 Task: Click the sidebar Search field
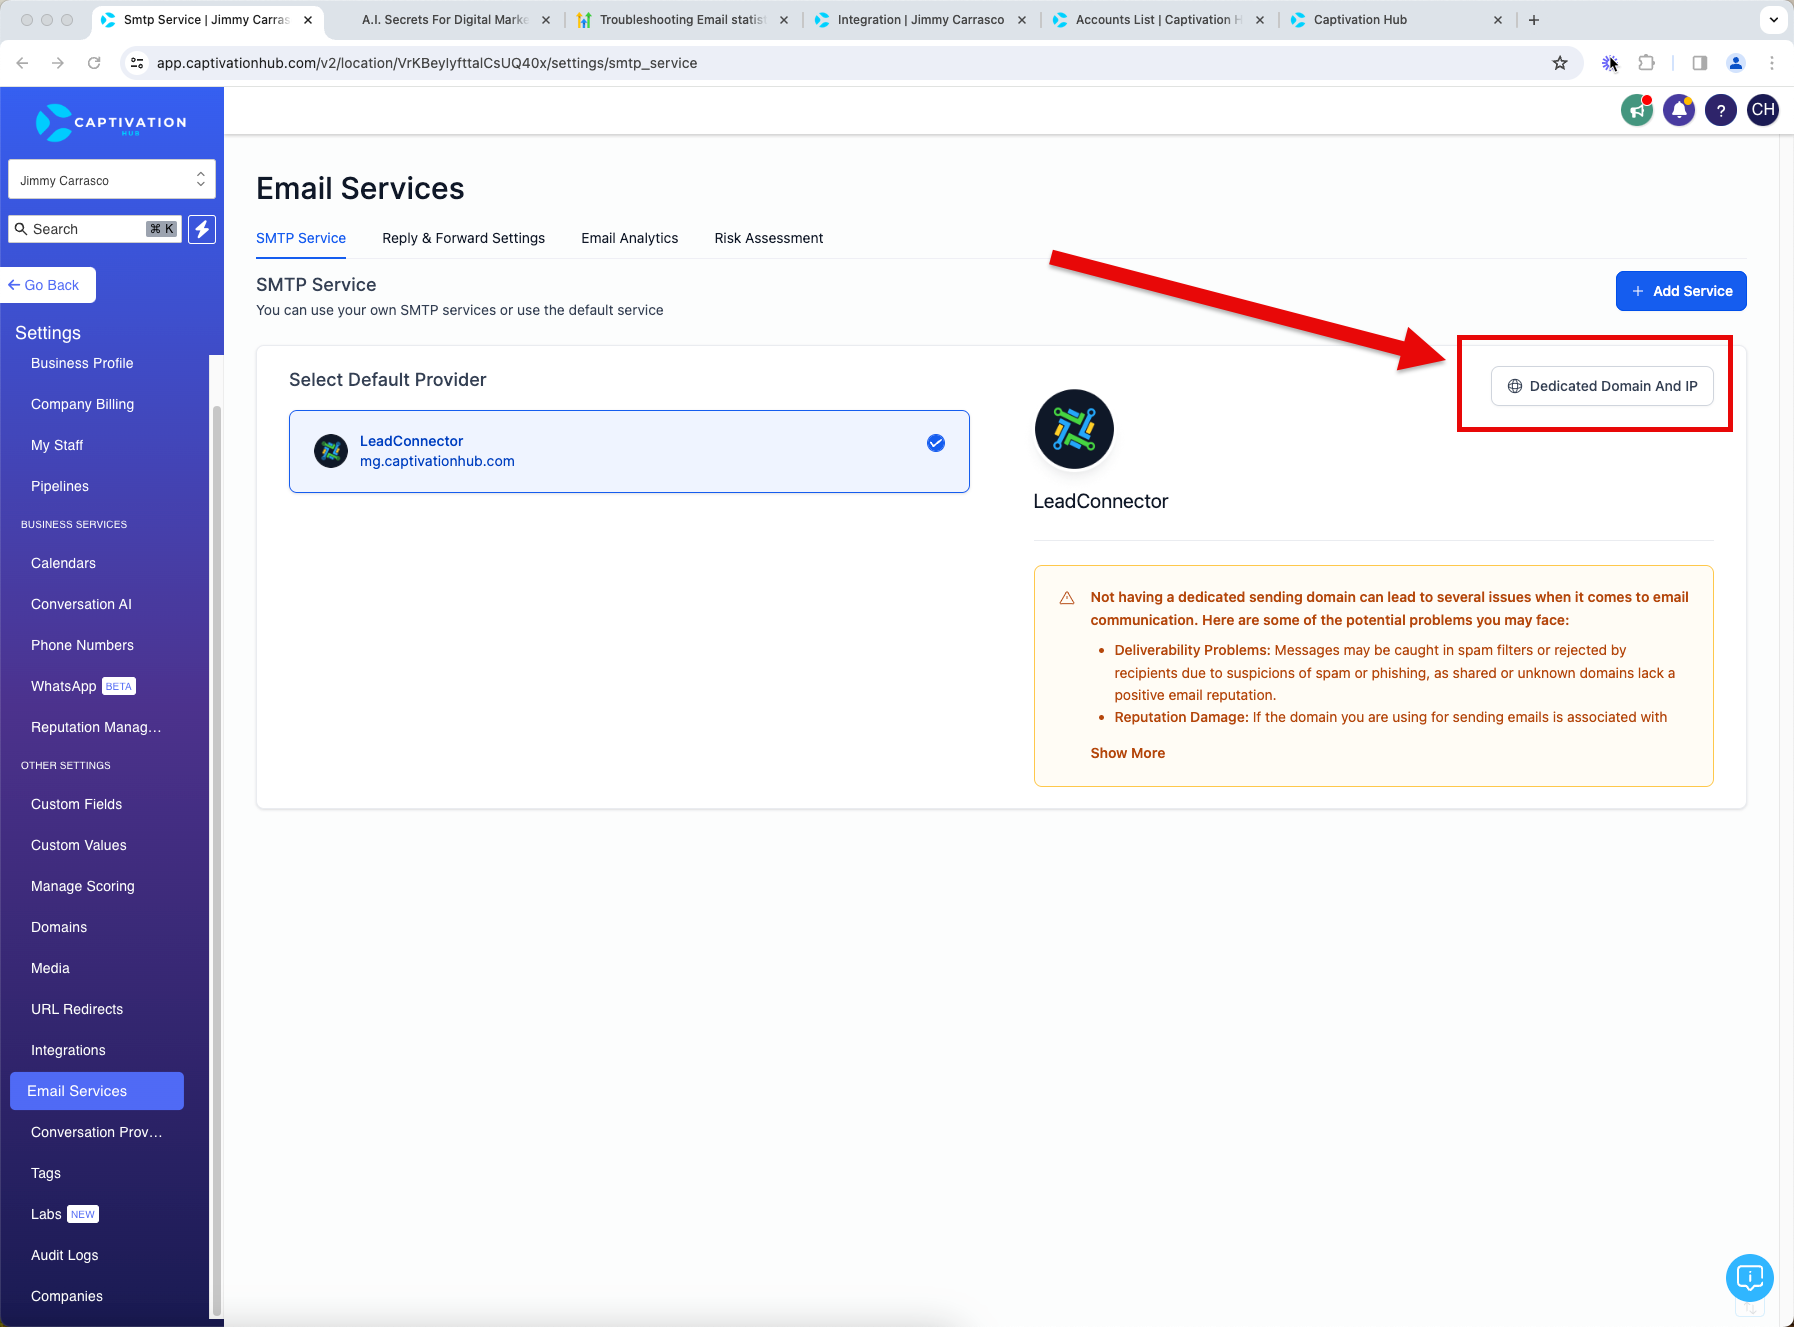(95, 229)
